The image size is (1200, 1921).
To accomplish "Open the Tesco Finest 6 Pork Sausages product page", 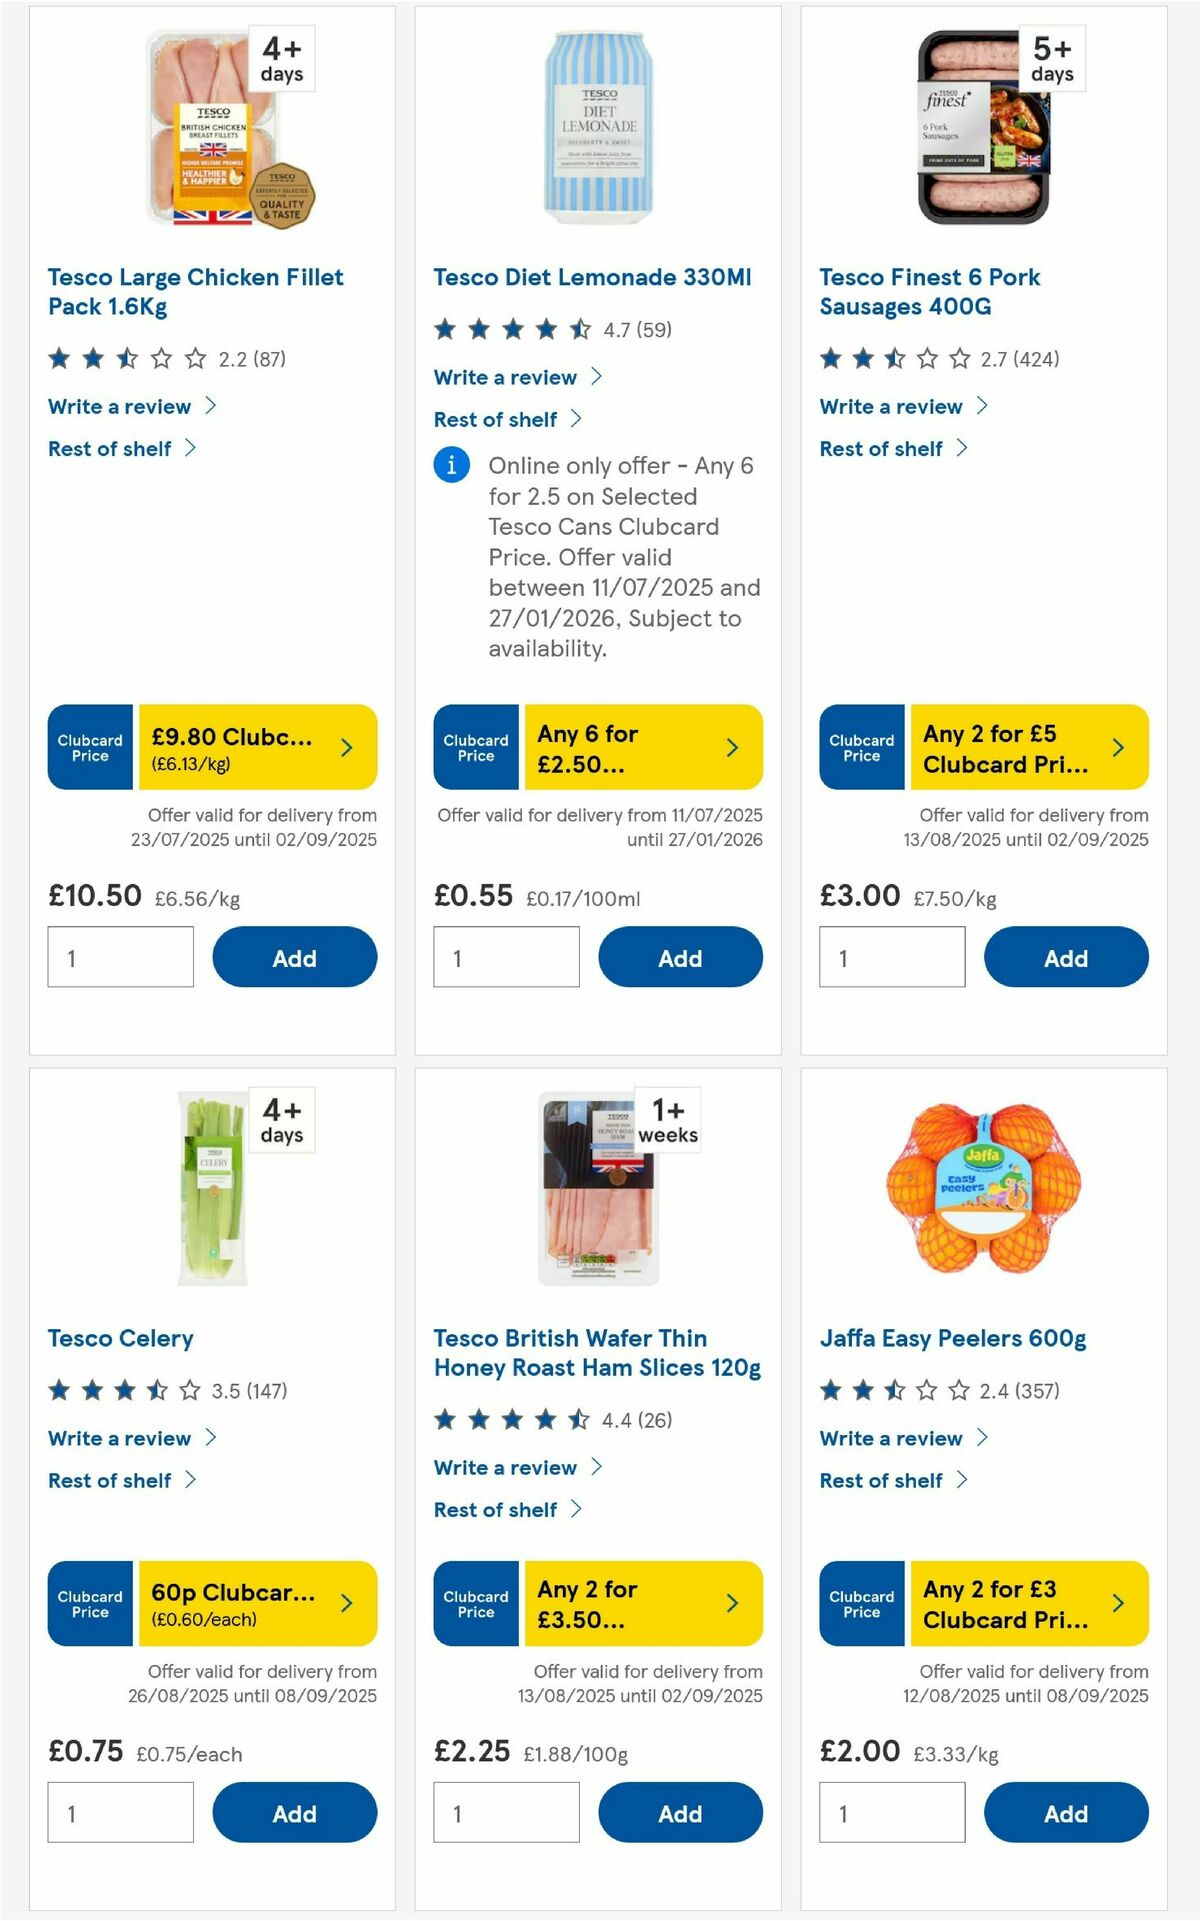I will [930, 291].
